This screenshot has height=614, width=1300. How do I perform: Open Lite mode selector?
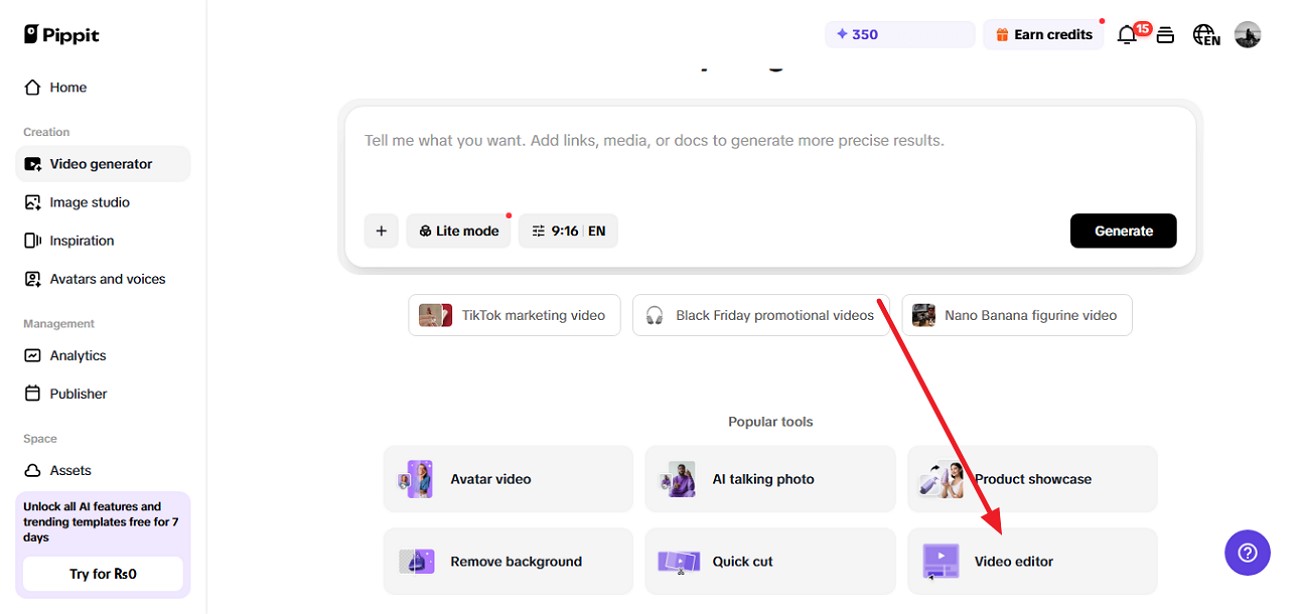(x=459, y=231)
